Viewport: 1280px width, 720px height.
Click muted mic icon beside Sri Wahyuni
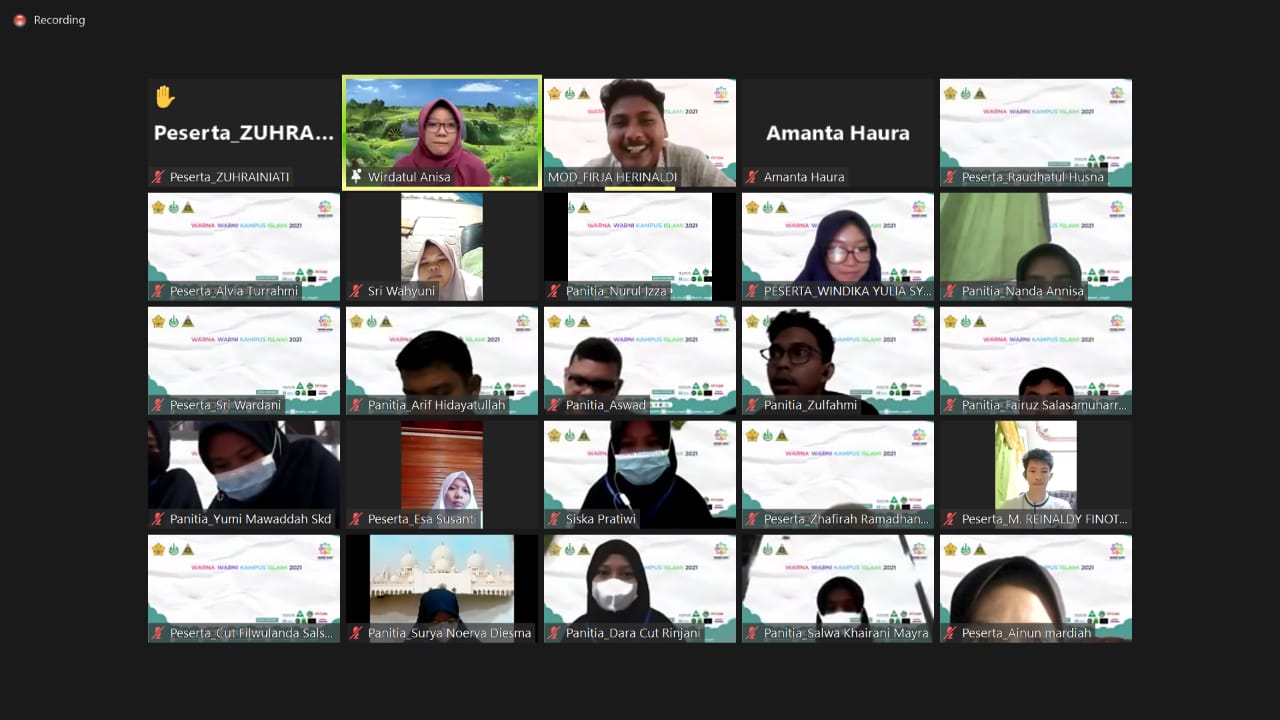[356, 291]
